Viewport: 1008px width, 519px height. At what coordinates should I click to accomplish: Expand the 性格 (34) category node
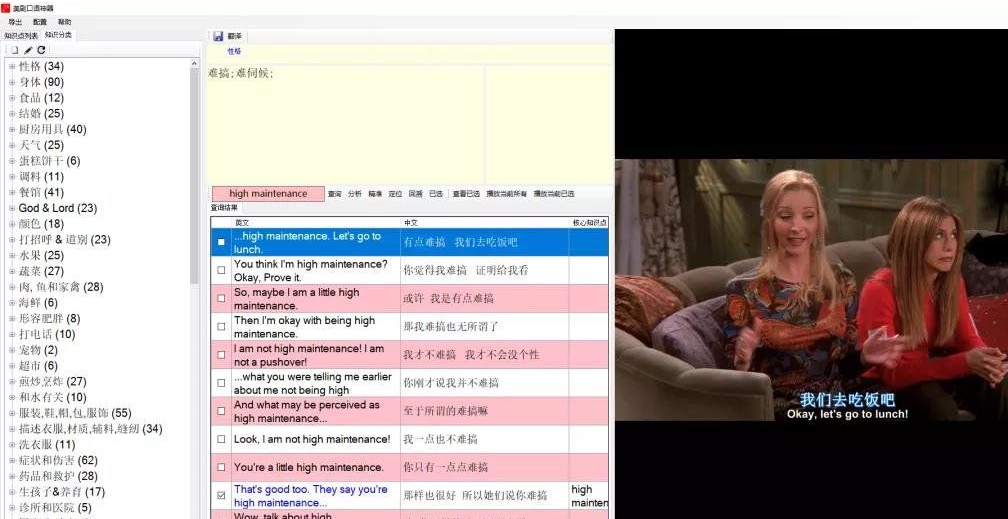(x=12, y=66)
